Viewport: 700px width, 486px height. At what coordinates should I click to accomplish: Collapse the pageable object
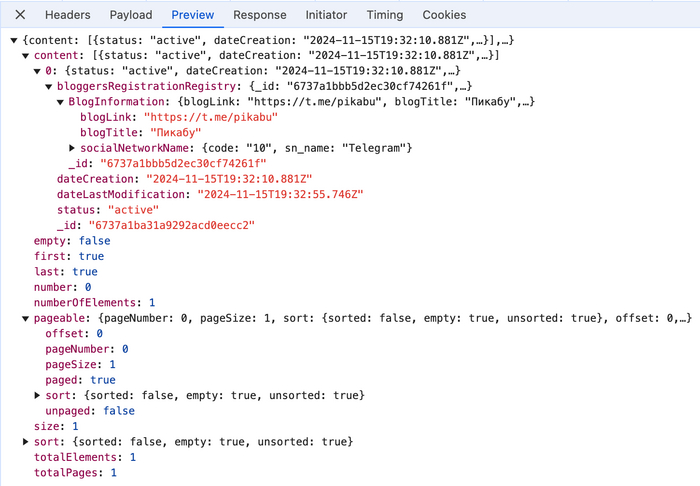pos(26,318)
